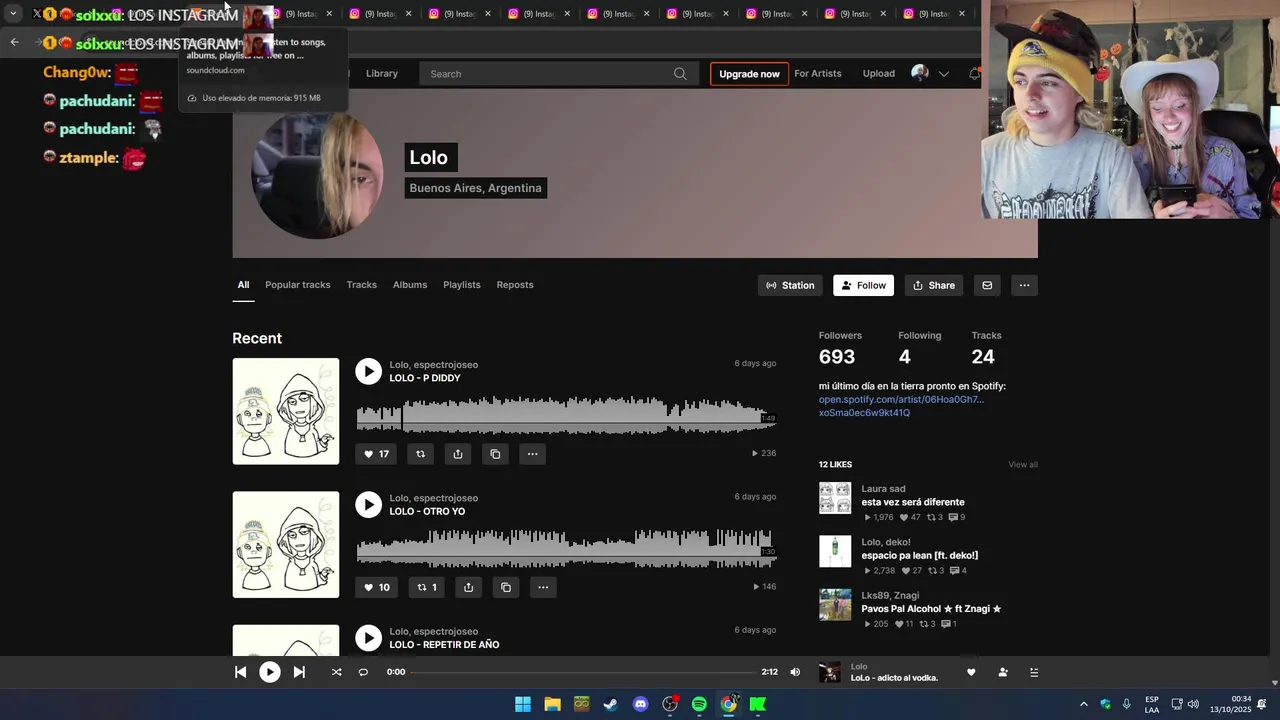The width and height of the screenshot is (1280, 720).
Task: Expand the browser tab search chevron
Action: (x=13, y=13)
